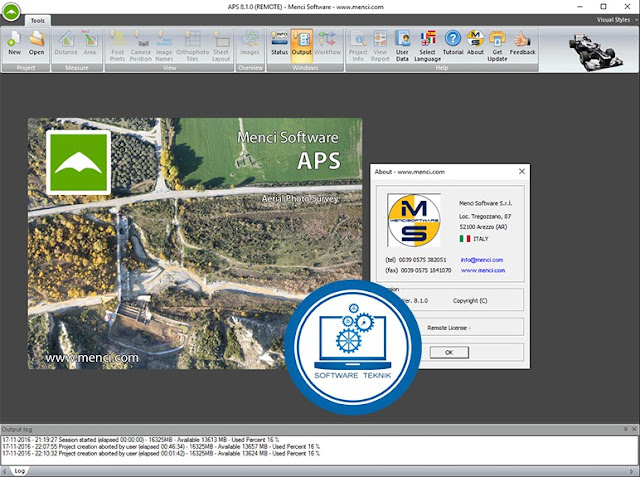Image resolution: width=640 pixels, height=477 pixels.
Task: Maximize the APS main window
Action: [x=603, y=7]
